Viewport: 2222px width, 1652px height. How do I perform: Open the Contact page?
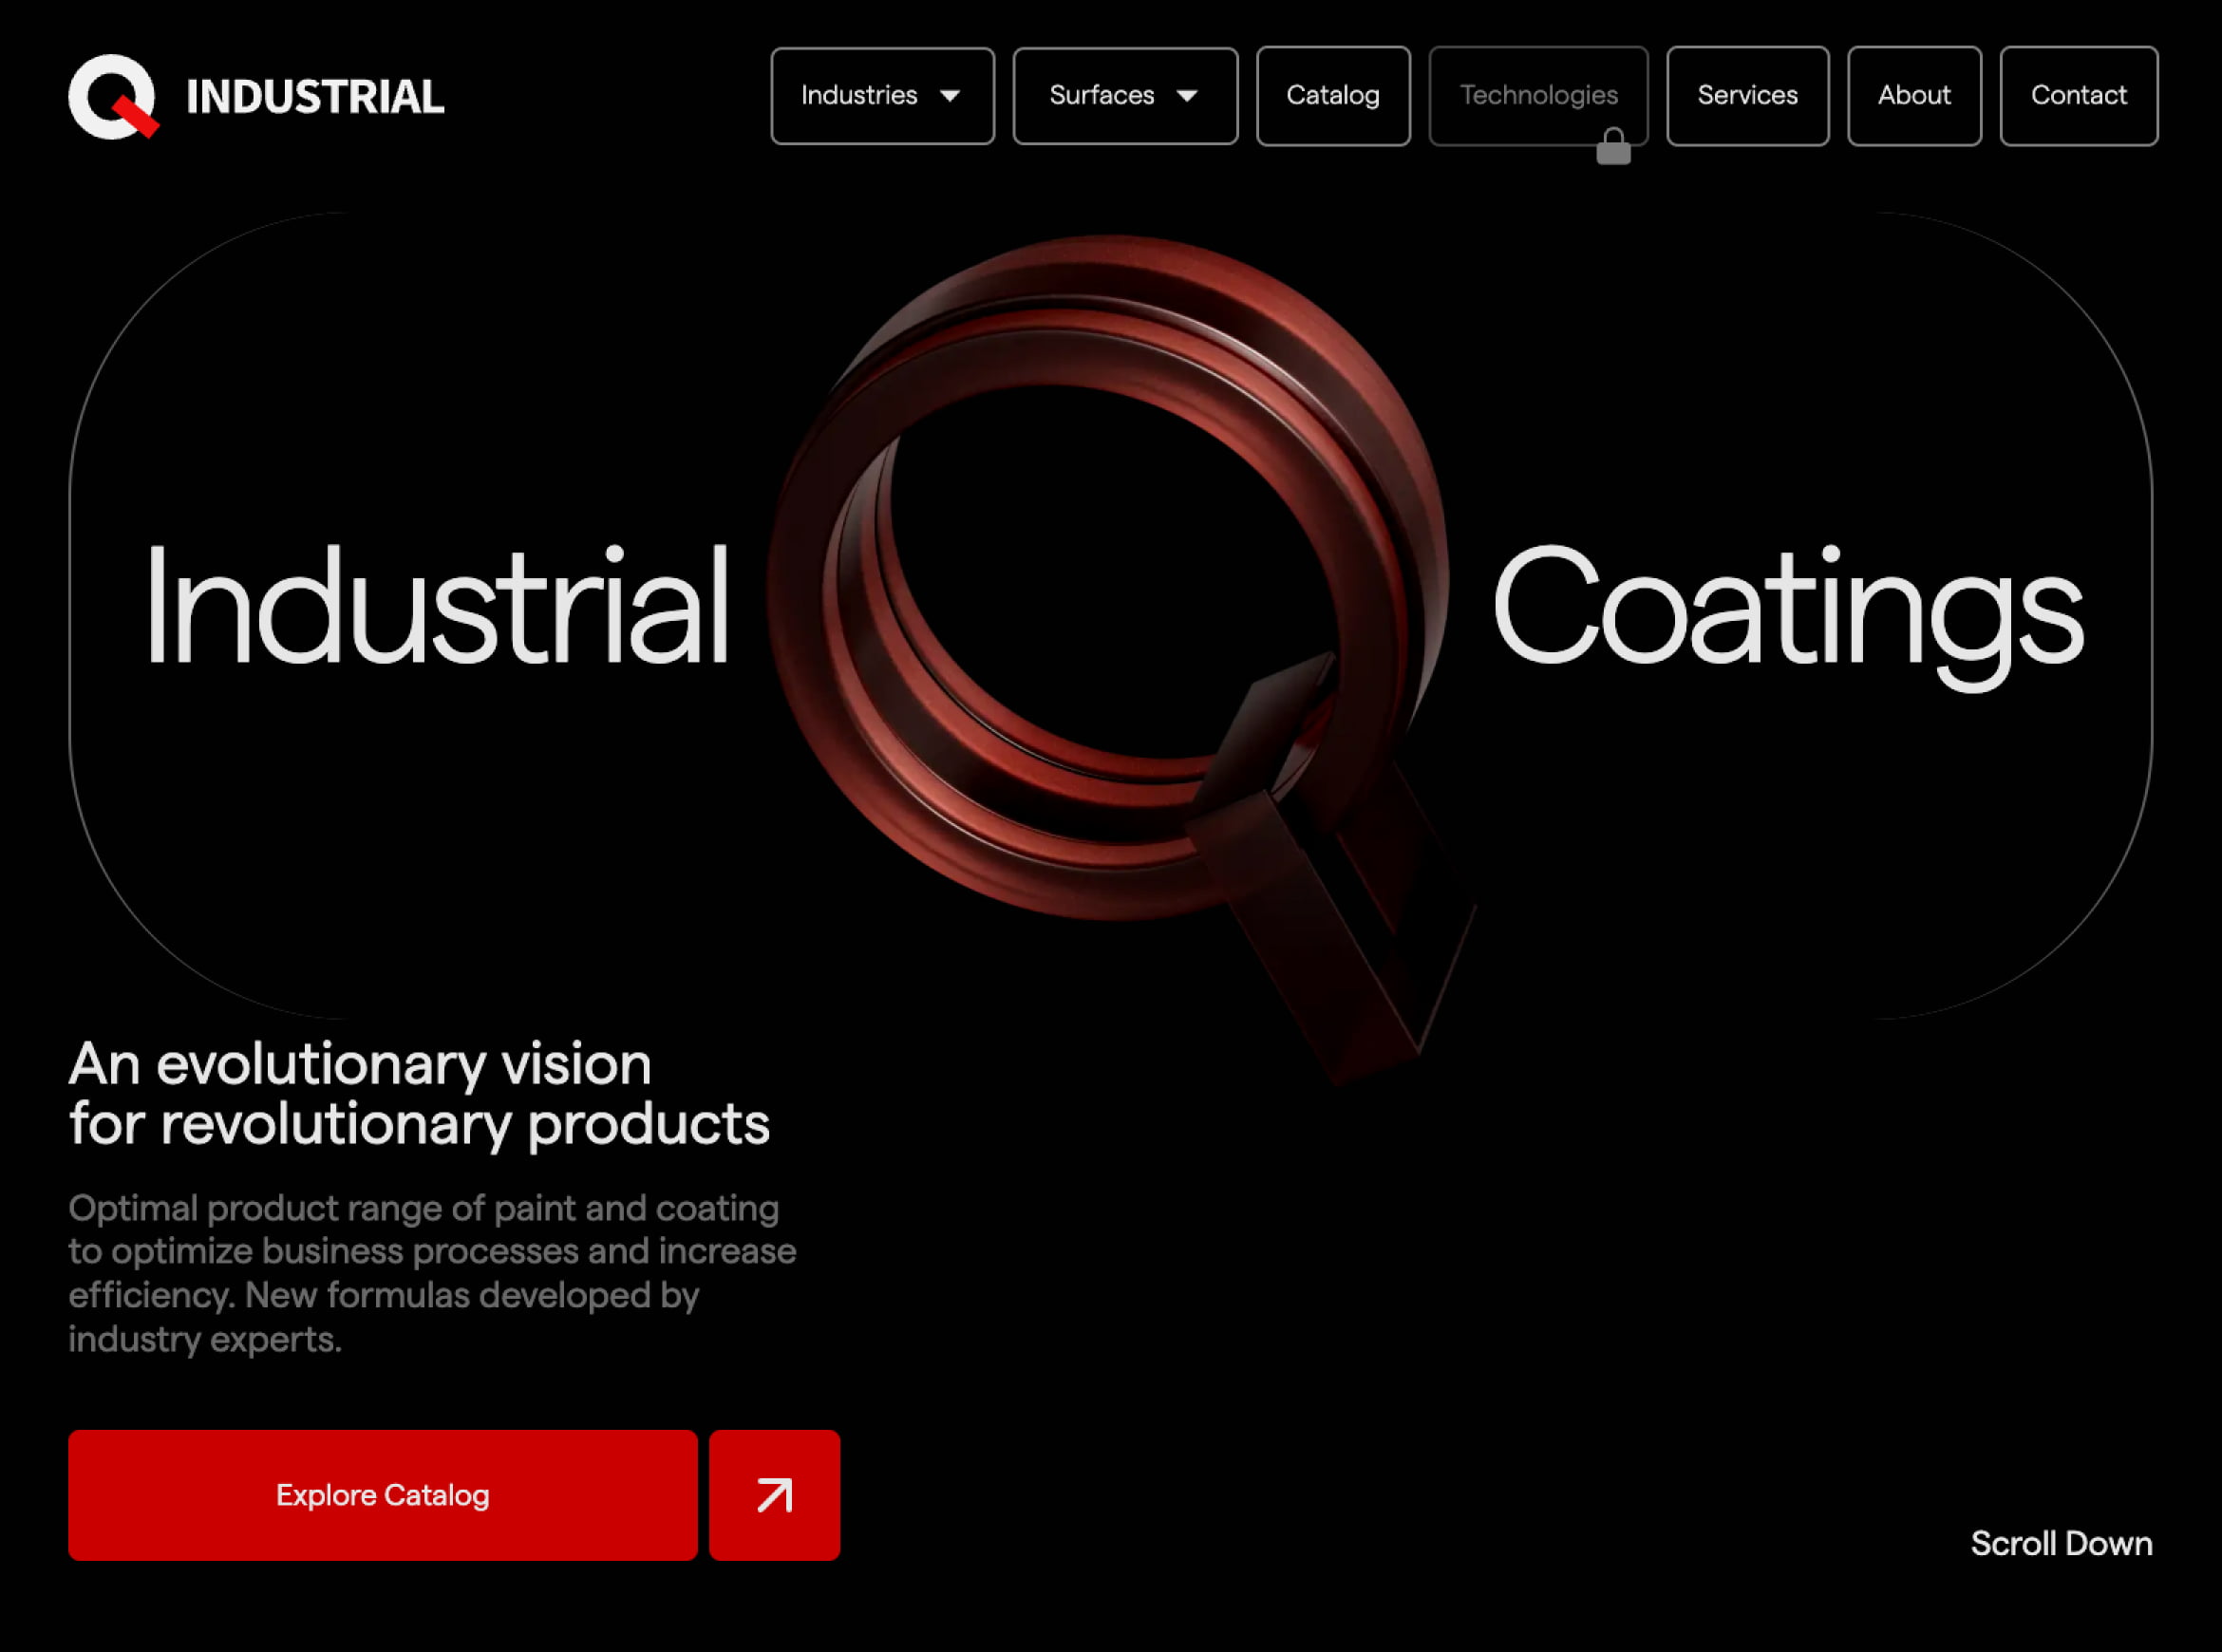pyautogui.click(x=2078, y=96)
